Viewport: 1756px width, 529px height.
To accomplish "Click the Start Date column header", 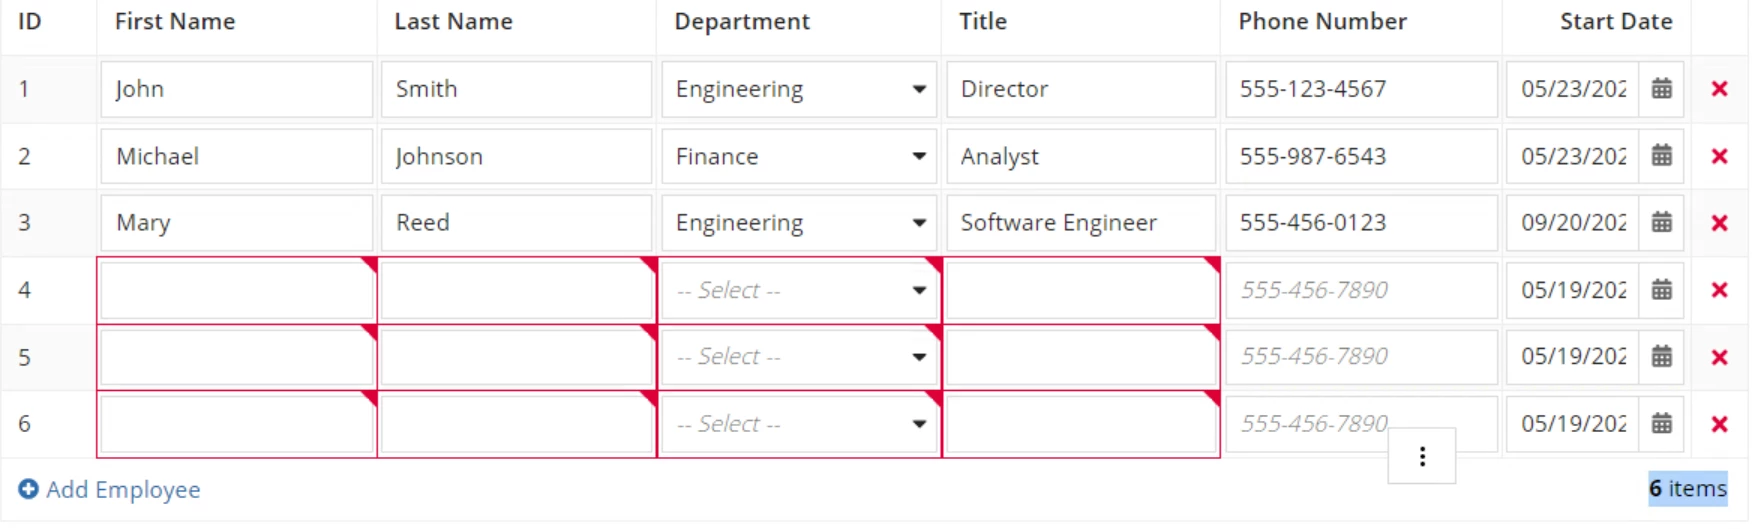I will [x=1616, y=22].
